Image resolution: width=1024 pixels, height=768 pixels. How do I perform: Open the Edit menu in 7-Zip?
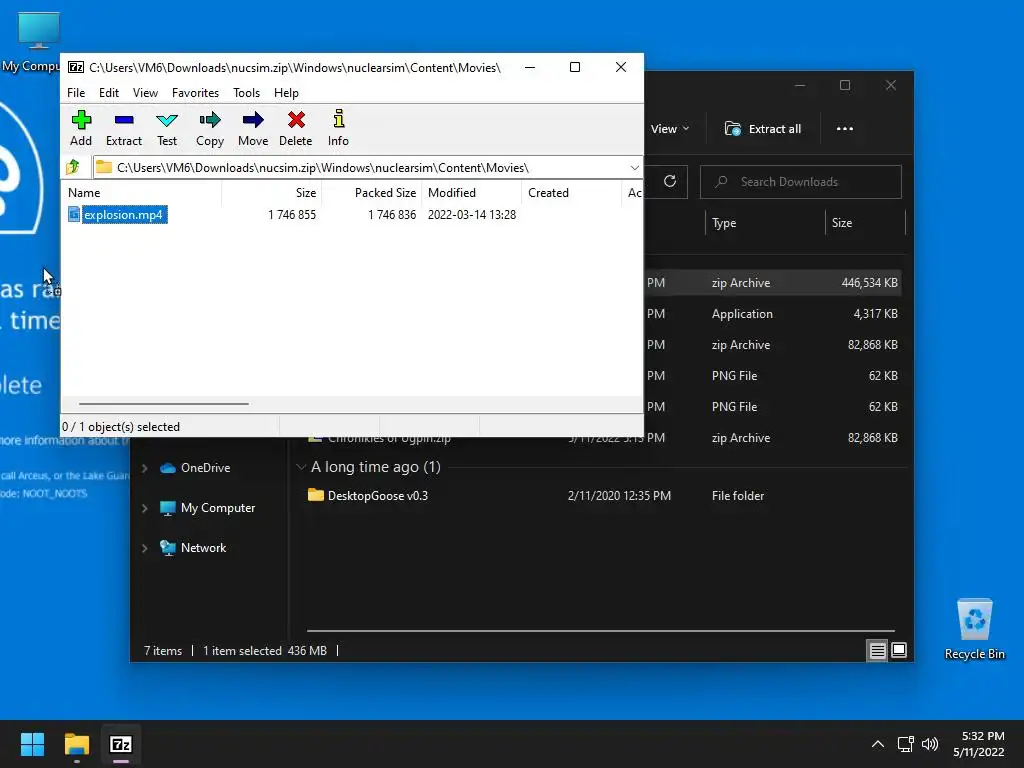coord(108,93)
